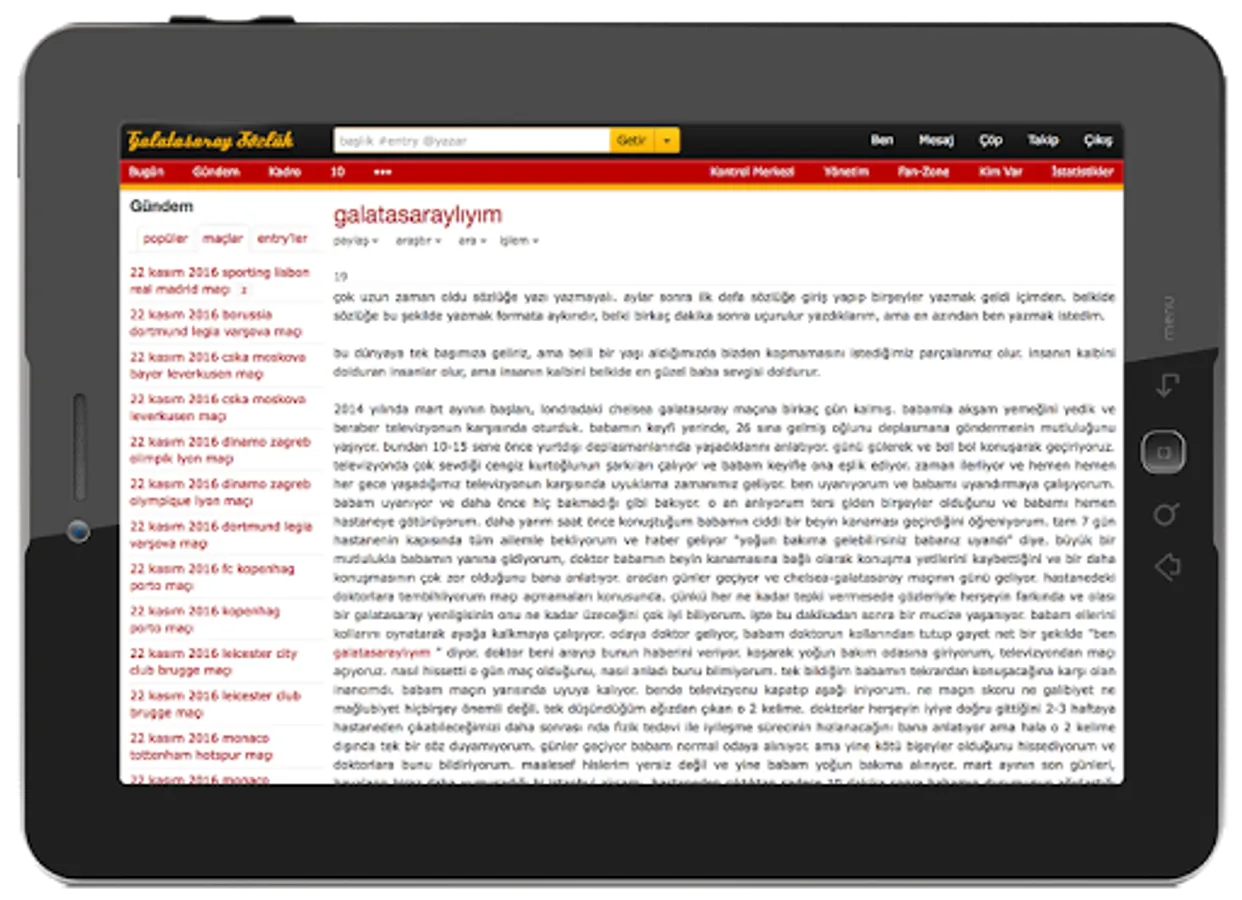Open cska moskova leverkusen maçı topic

click(x=218, y=407)
